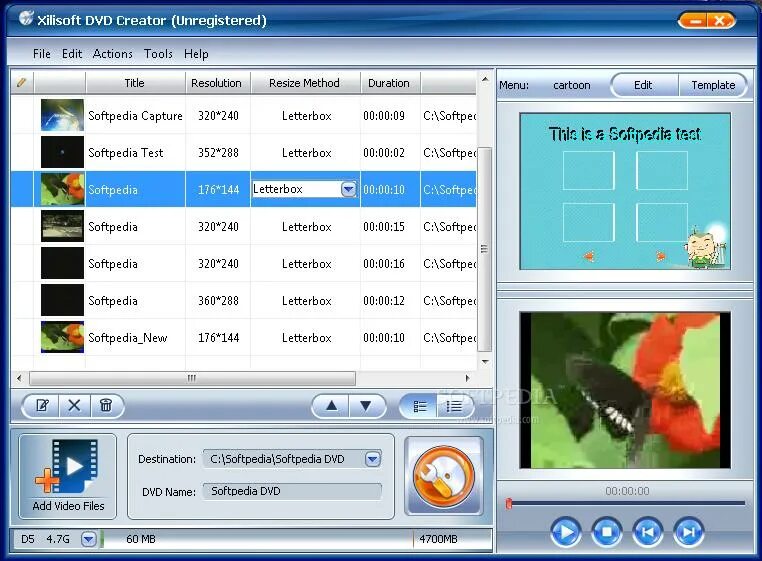762x561 pixels.
Task: Close the Xilisoft DVD Creator window
Action: point(721,21)
